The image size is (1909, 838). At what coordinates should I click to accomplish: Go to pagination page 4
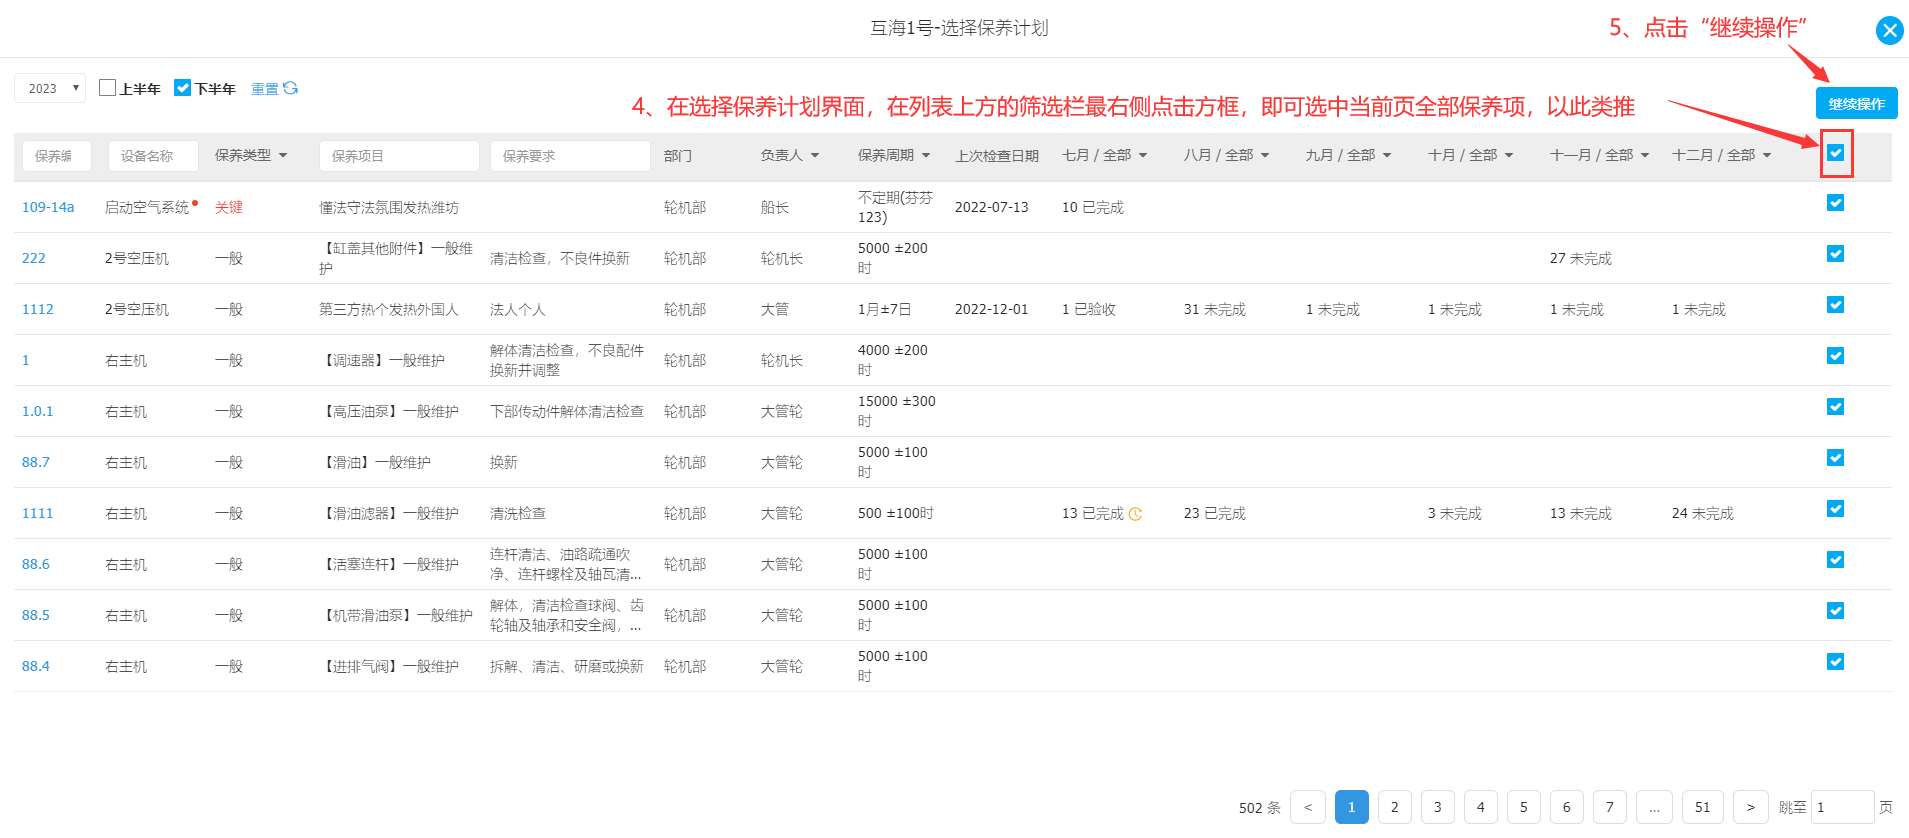pyautogui.click(x=1480, y=807)
